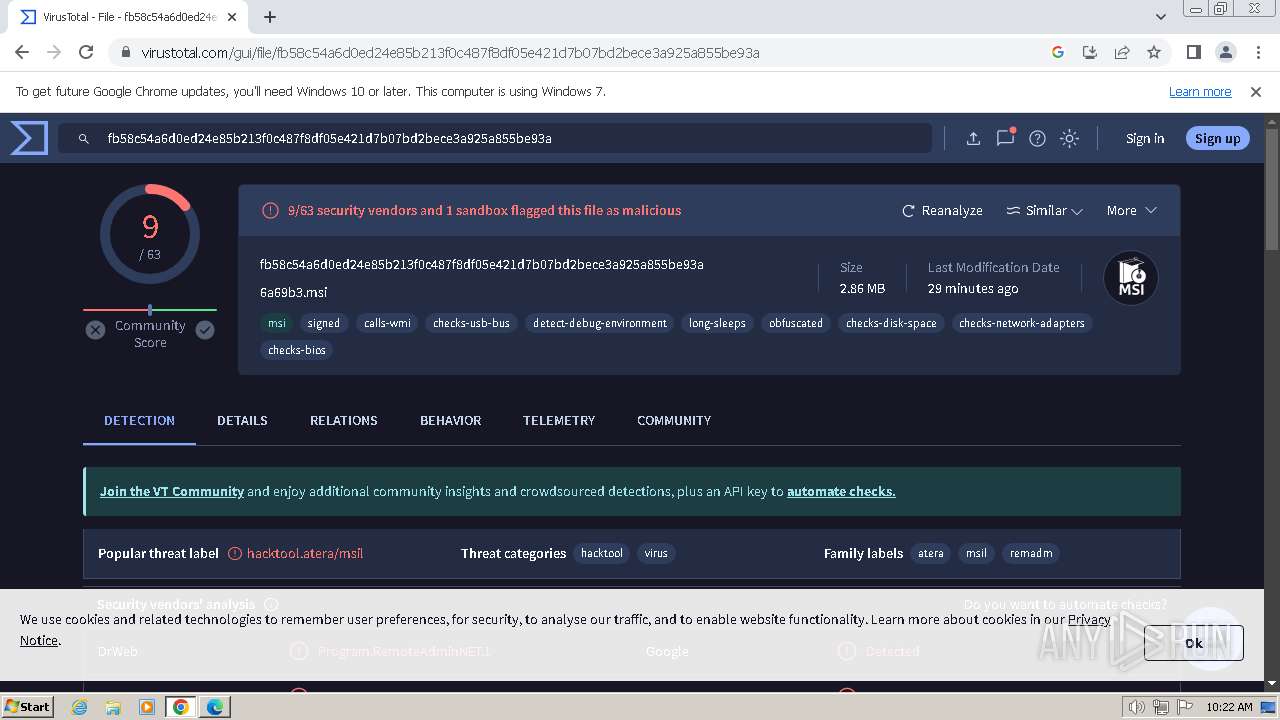Click the long-sleeps tag
The width and height of the screenshot is (1280, 720).
[717, 323]
